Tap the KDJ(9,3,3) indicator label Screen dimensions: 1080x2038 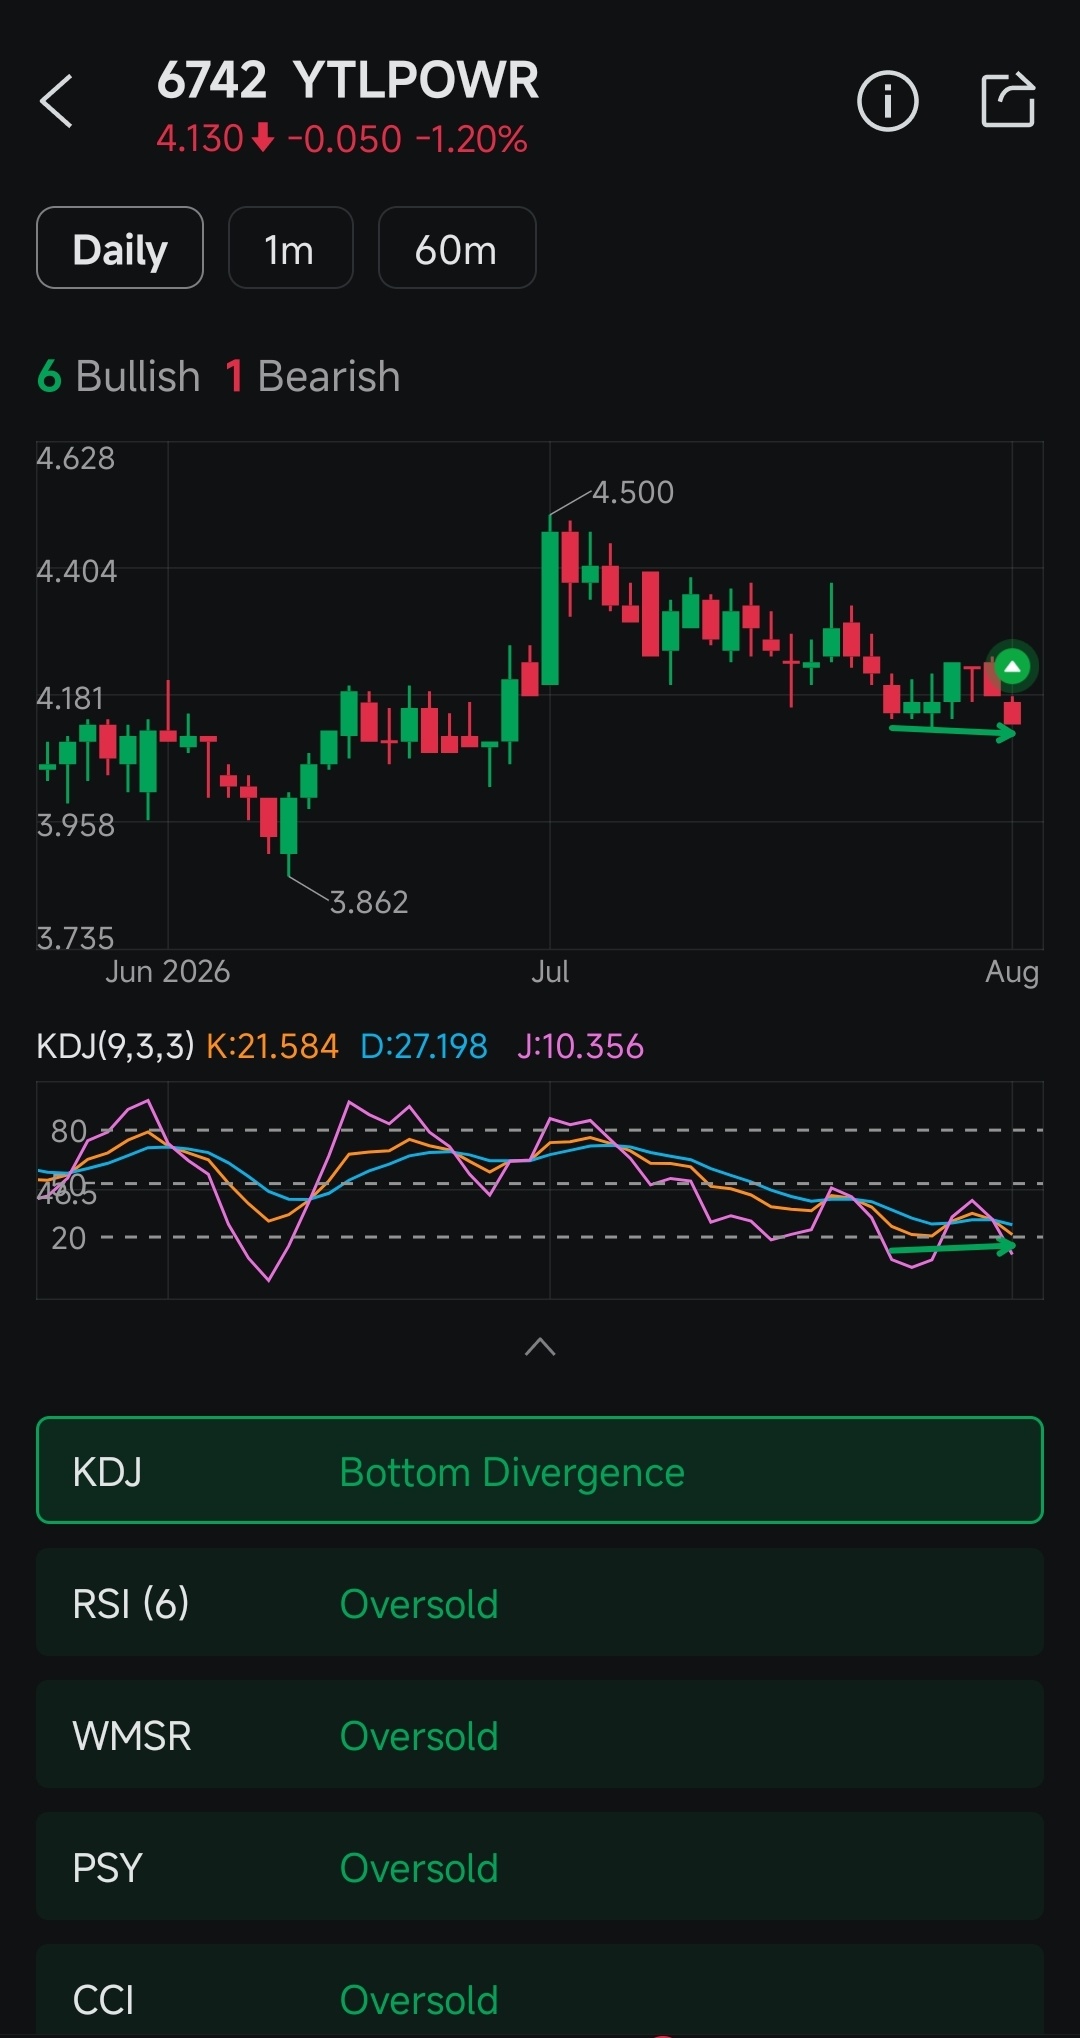coord(115,1046)
